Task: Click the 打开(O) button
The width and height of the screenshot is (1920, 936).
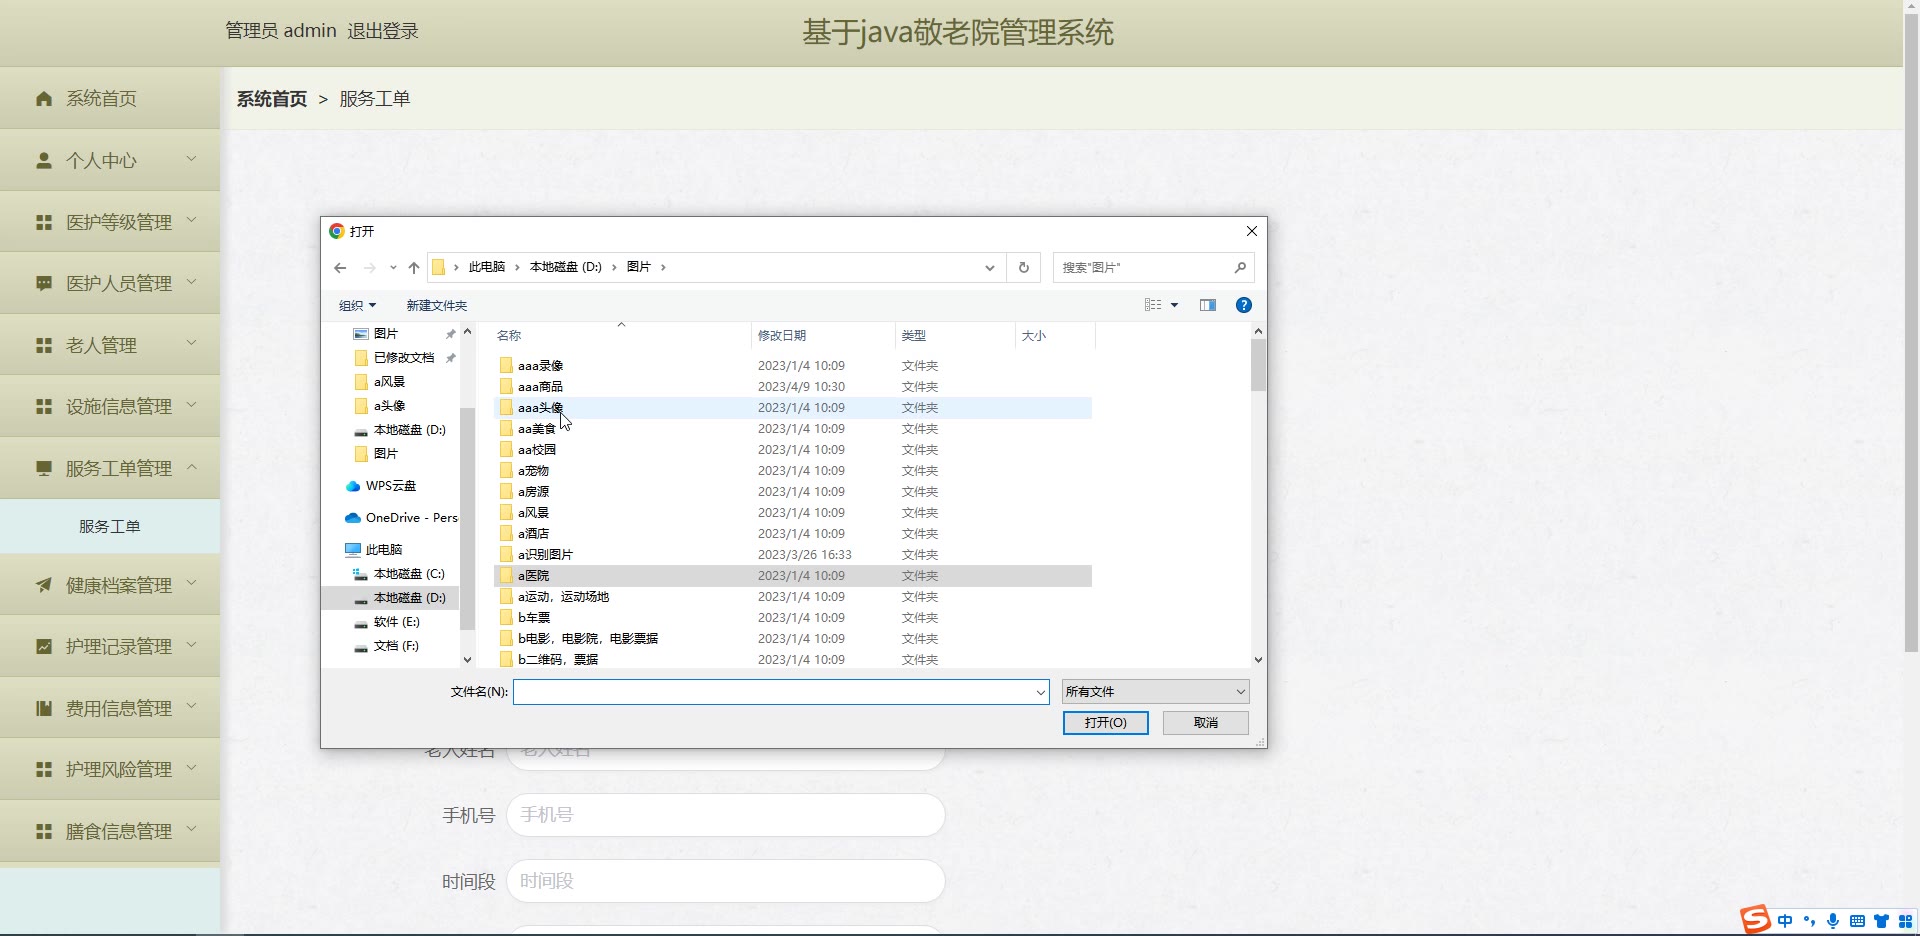Action: tap(1105, 723)
